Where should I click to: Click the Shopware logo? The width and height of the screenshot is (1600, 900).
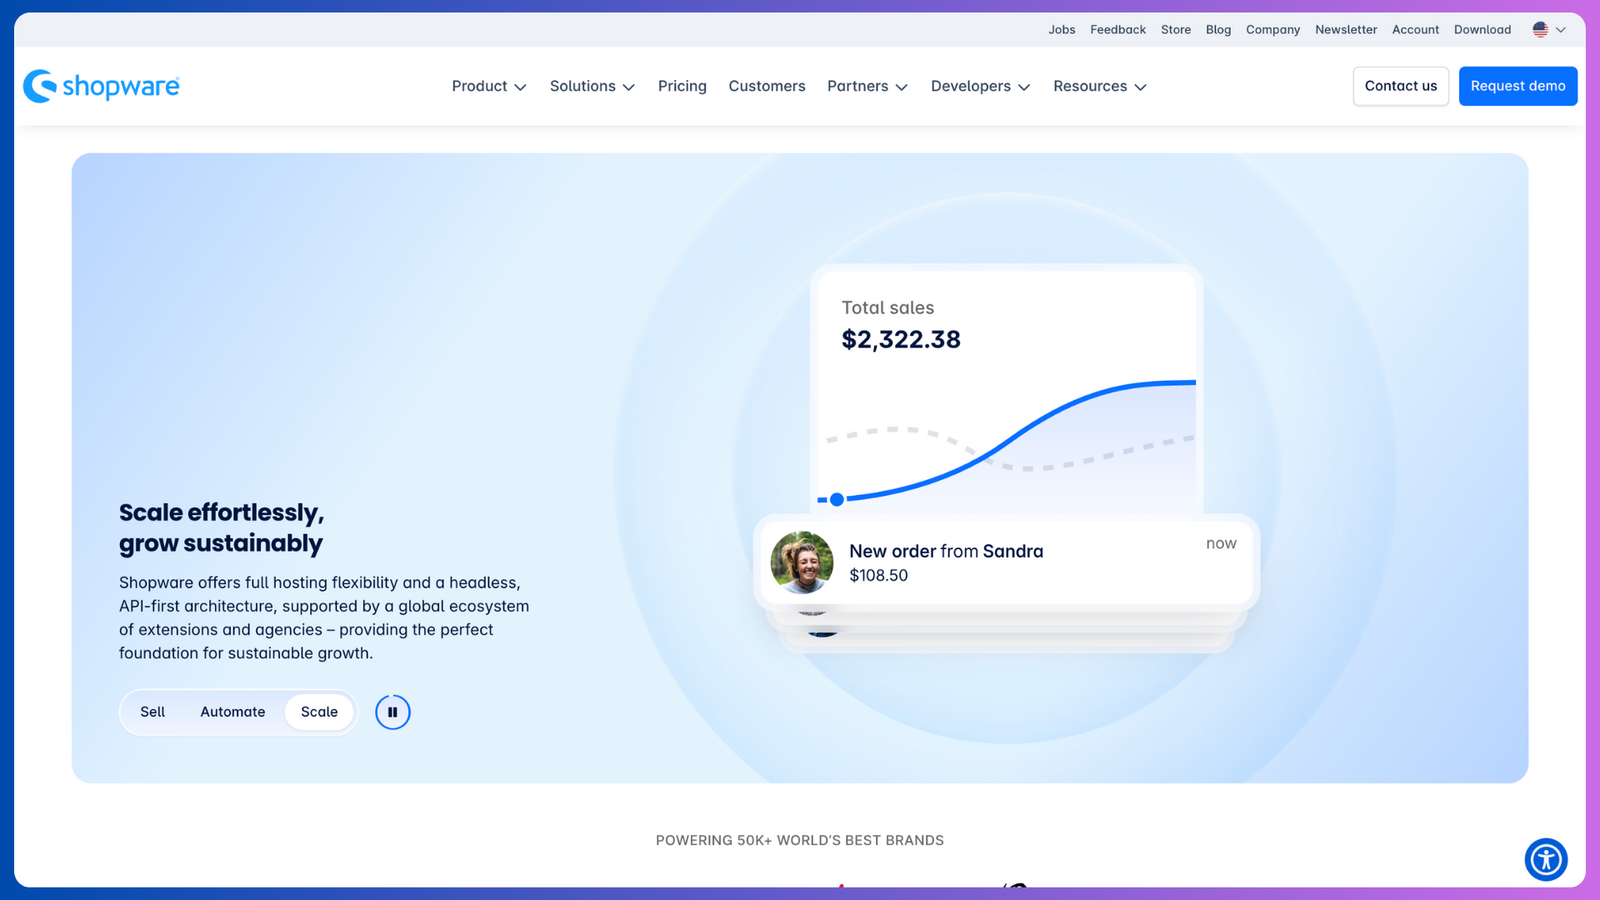click(x=101, y=86)
